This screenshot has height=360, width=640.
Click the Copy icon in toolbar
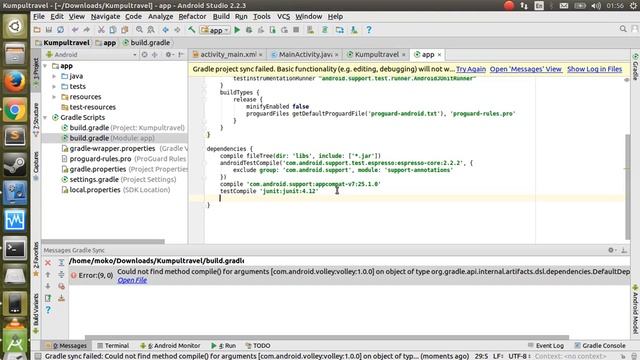[113, 30]
